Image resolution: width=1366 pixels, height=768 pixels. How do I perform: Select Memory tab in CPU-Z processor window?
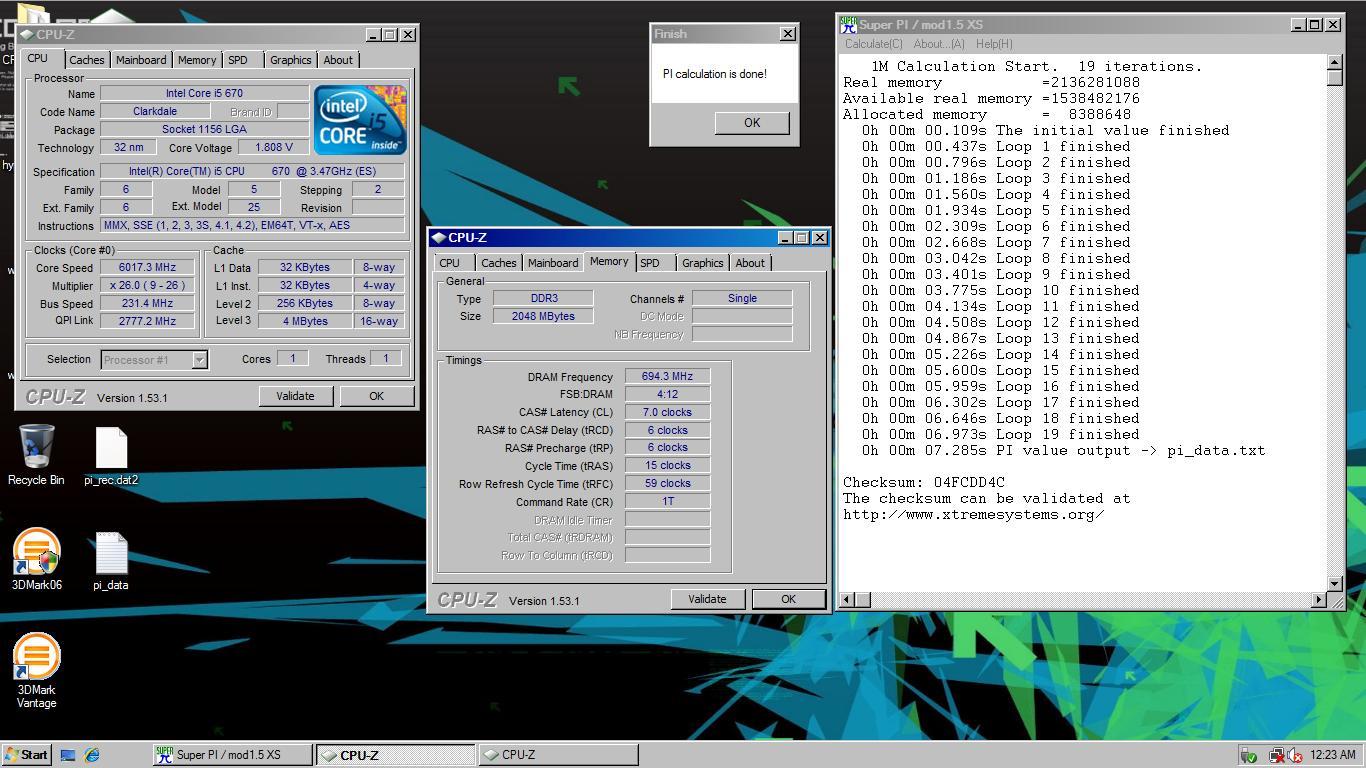197,60
